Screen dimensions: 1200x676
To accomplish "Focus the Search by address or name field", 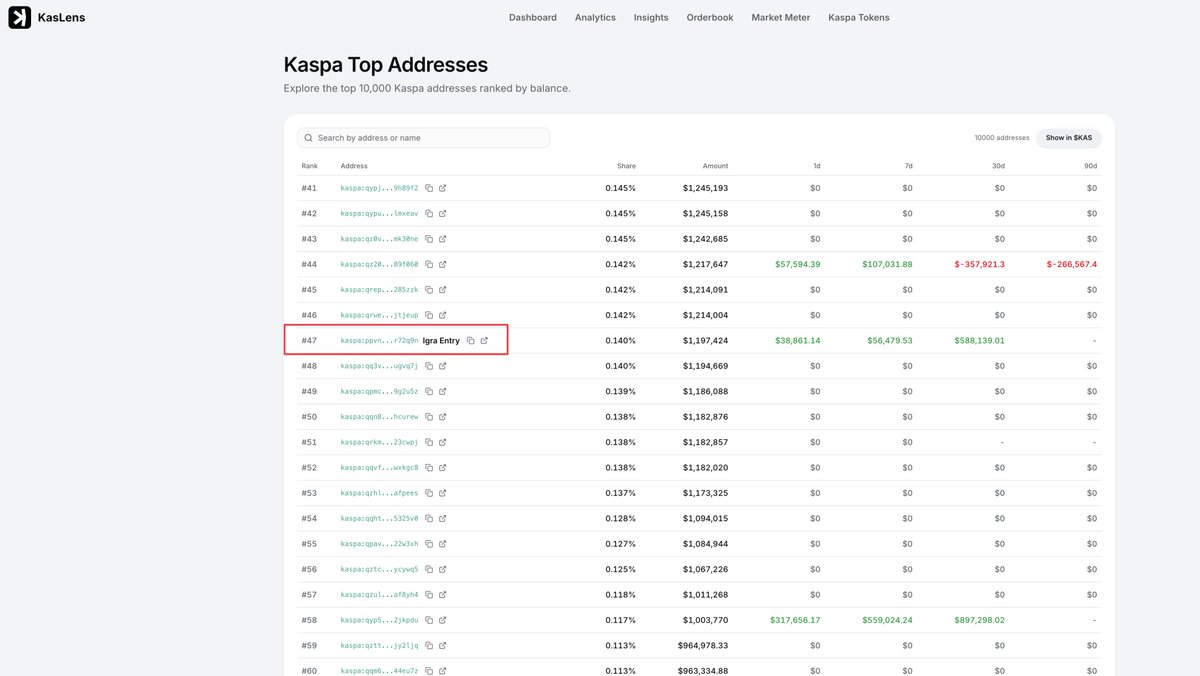I will 423,138.
